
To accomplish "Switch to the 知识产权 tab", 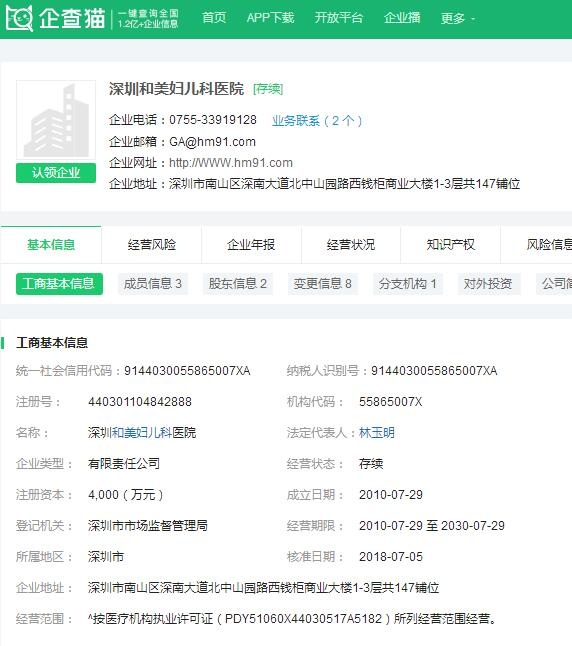I will point(450,245).
